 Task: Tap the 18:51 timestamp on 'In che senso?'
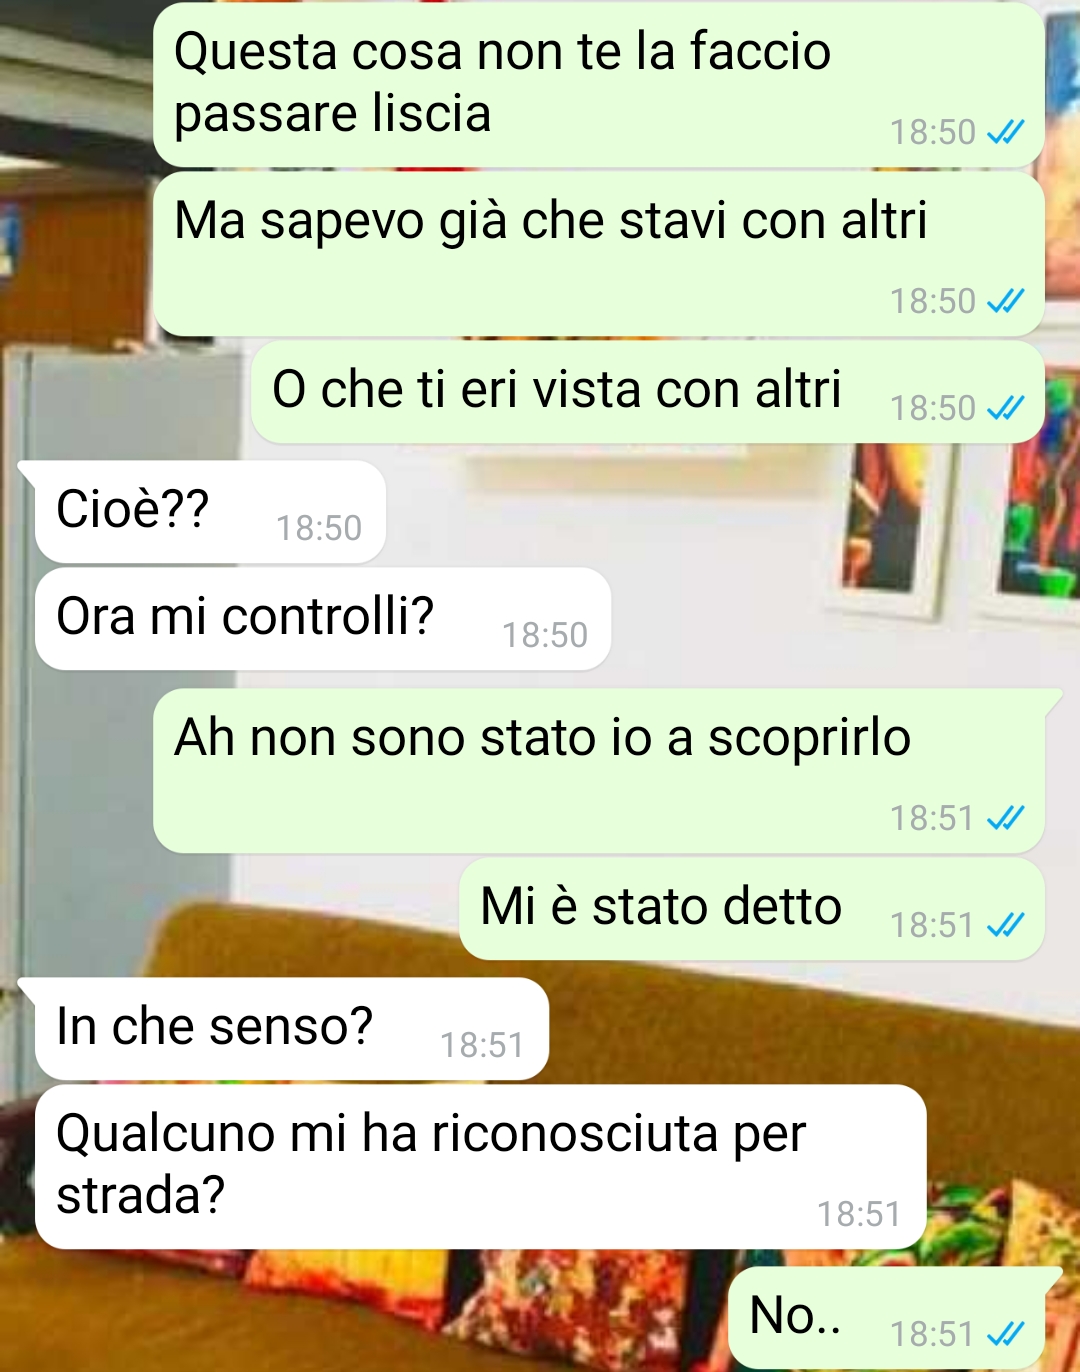482,1045
